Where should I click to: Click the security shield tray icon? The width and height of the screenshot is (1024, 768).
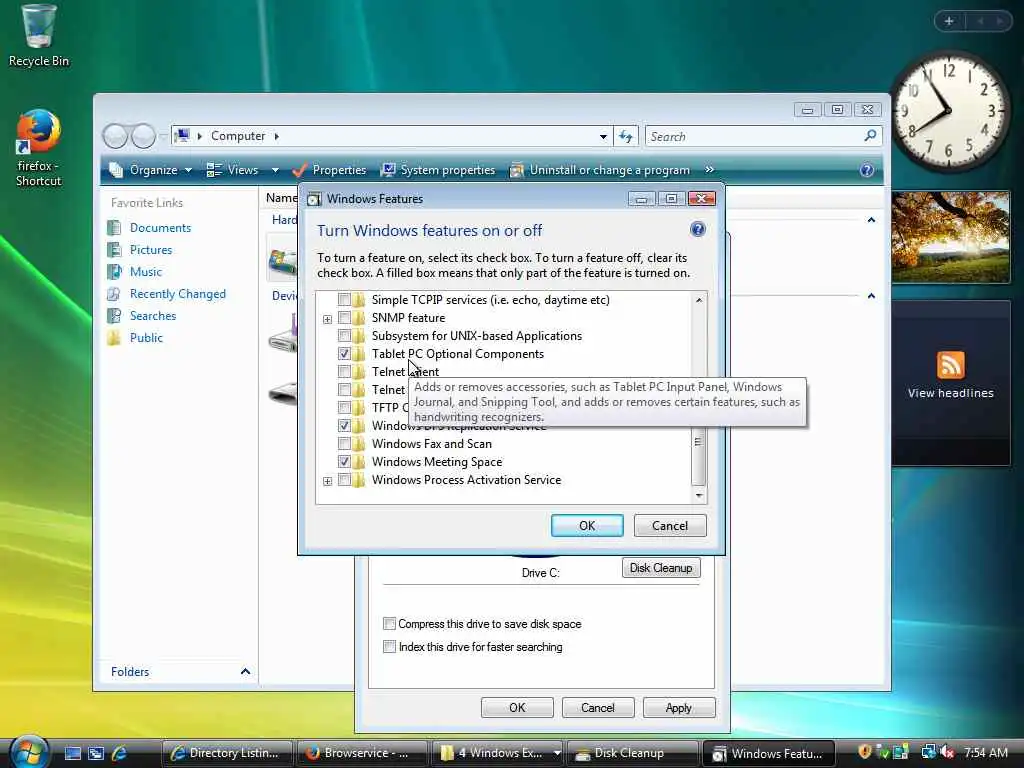(865, 752)
